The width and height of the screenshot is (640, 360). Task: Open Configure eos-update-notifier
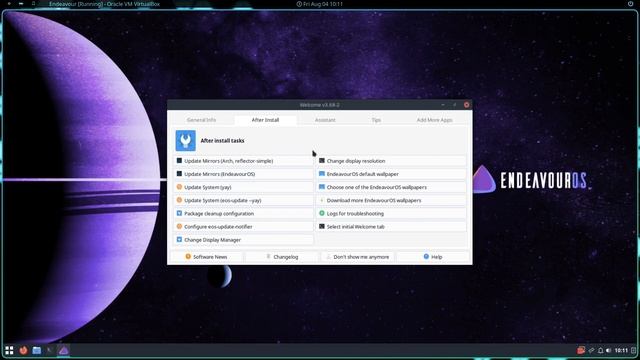point(244,227)
